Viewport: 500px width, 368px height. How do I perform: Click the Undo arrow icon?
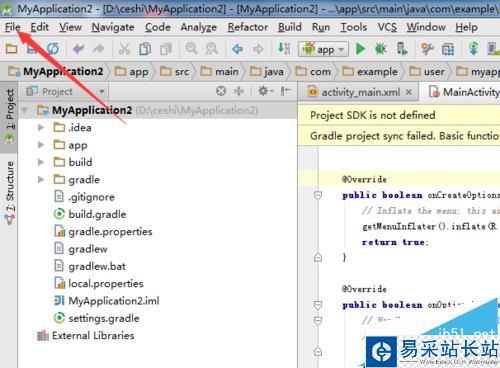tap(79, 49)
